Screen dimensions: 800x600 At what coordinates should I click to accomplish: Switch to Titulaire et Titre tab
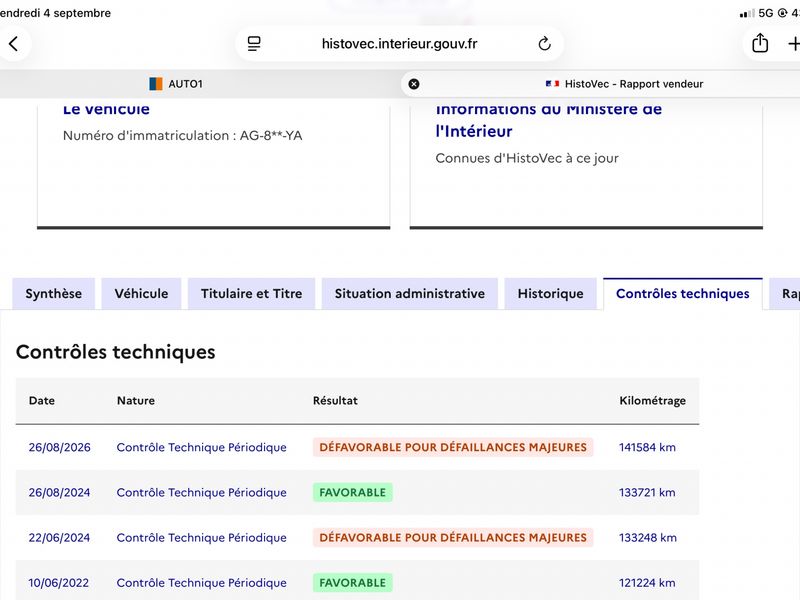[252, 294]
